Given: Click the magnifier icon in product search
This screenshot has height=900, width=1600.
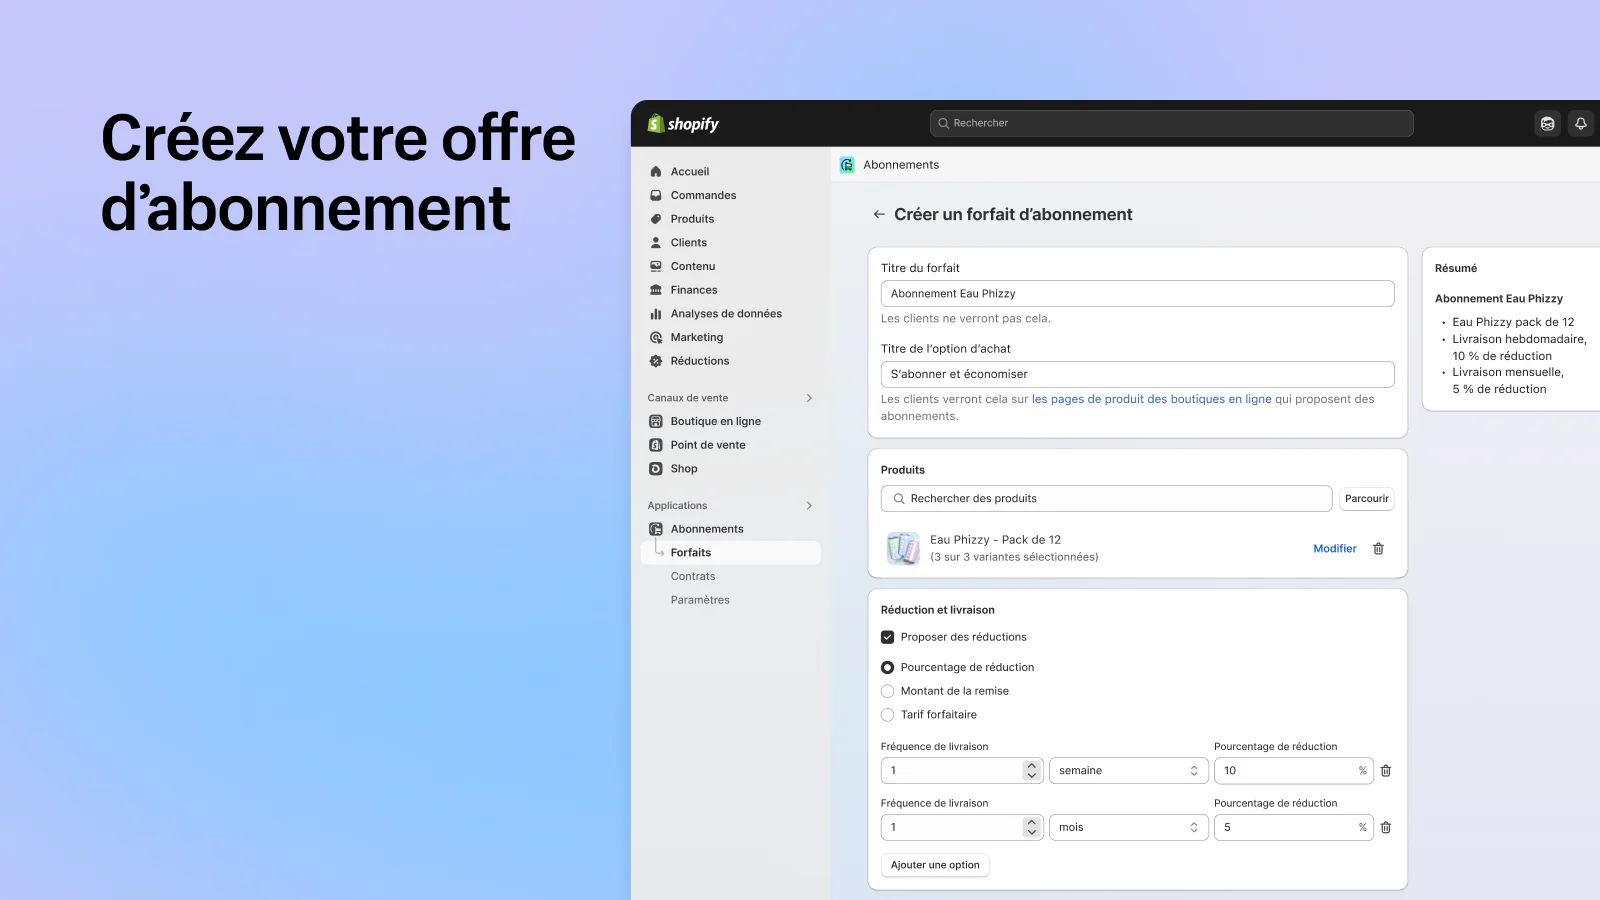Looking at the screenshot, I should click(899, 499).
